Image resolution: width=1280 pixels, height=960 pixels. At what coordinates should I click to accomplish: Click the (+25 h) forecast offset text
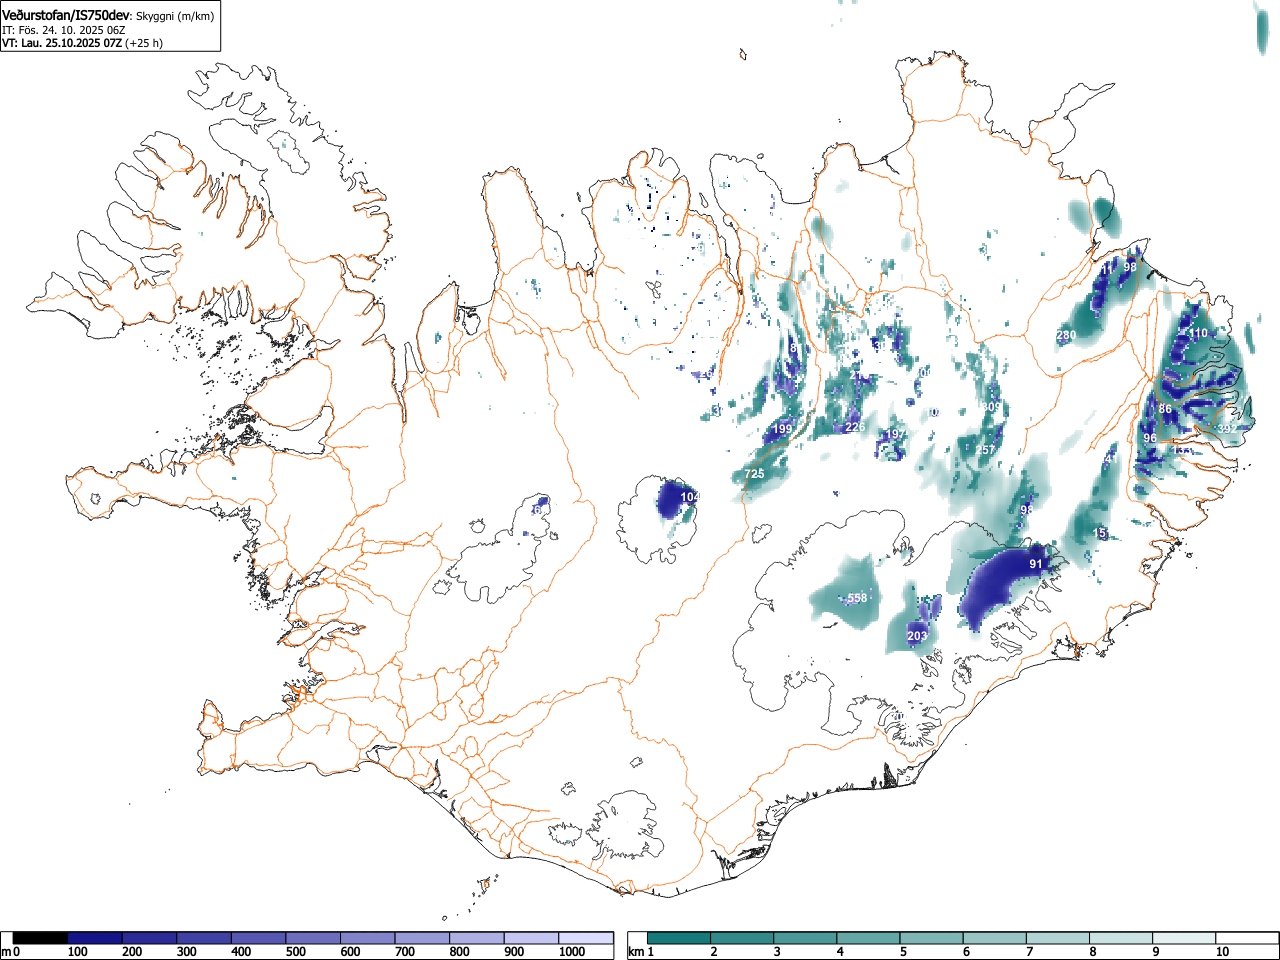144,43
